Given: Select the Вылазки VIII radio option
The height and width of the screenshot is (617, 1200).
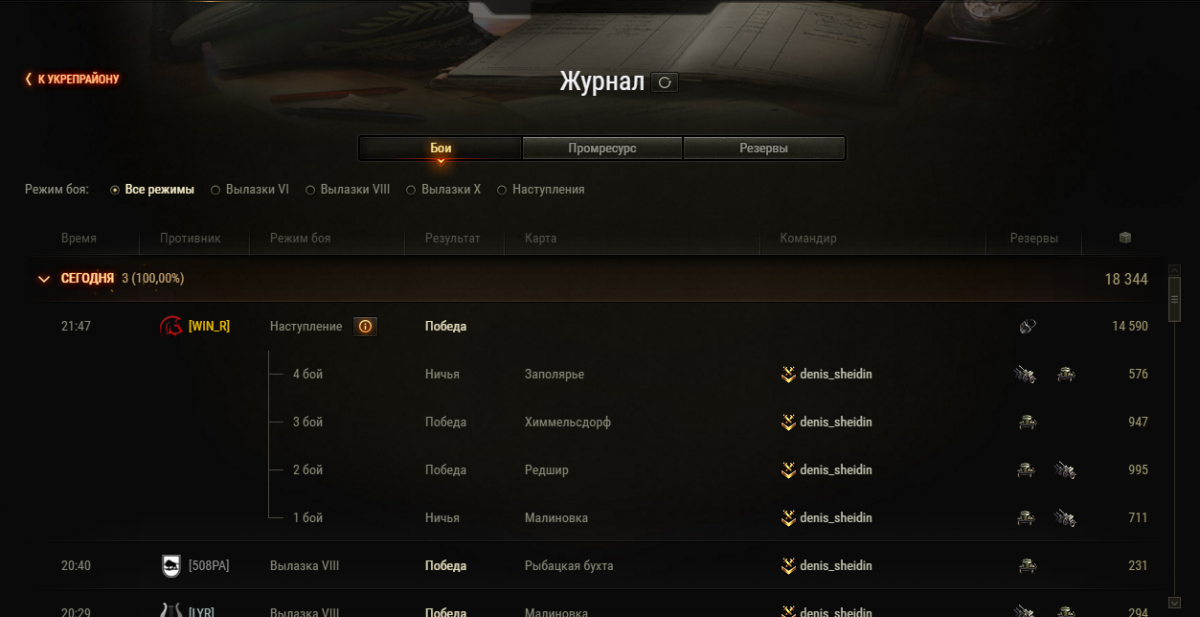Looking at the screenshot, I should point(347,189).
